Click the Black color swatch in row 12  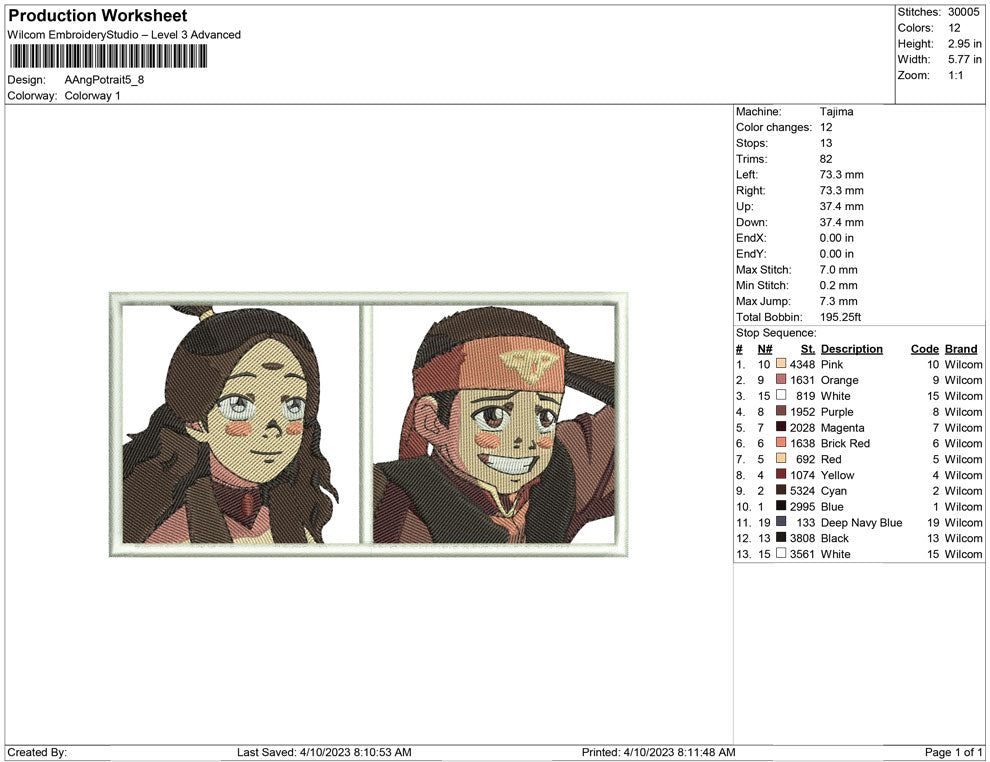point(781,538)
